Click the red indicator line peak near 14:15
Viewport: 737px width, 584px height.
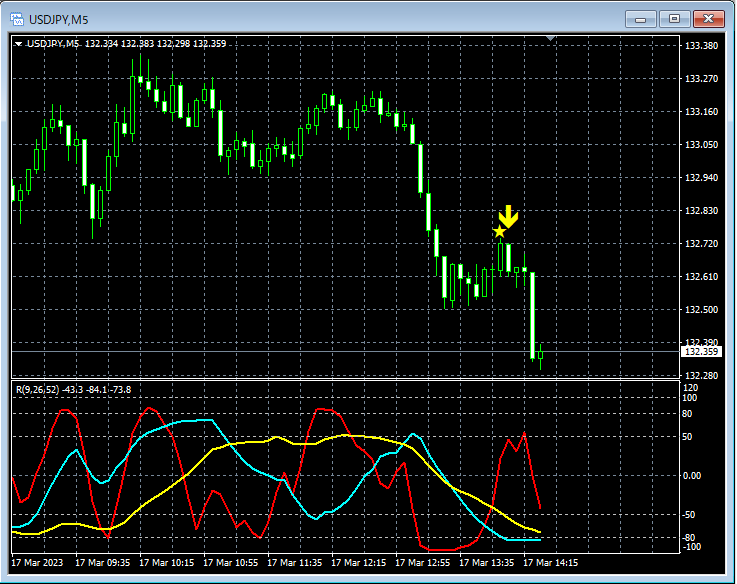point(524,433)
